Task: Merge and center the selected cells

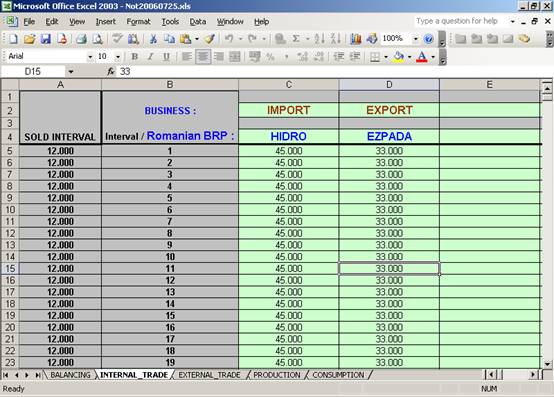Action: pyautogui.click(x=235, y=57)
